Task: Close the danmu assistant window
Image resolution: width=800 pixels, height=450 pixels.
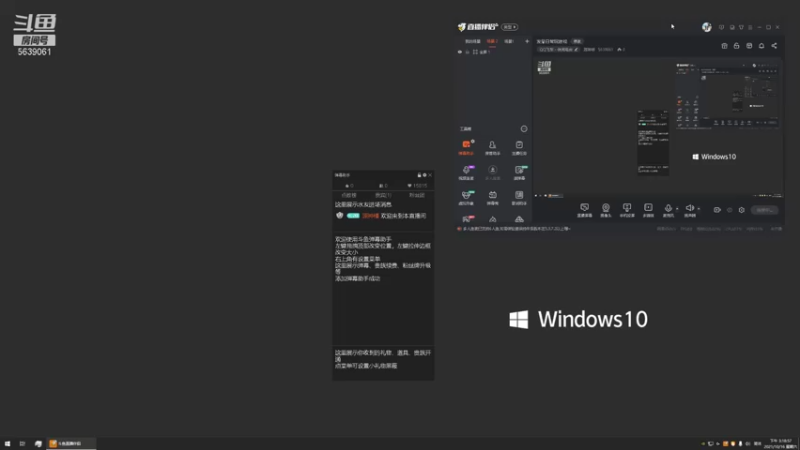Action: (430, 175)
